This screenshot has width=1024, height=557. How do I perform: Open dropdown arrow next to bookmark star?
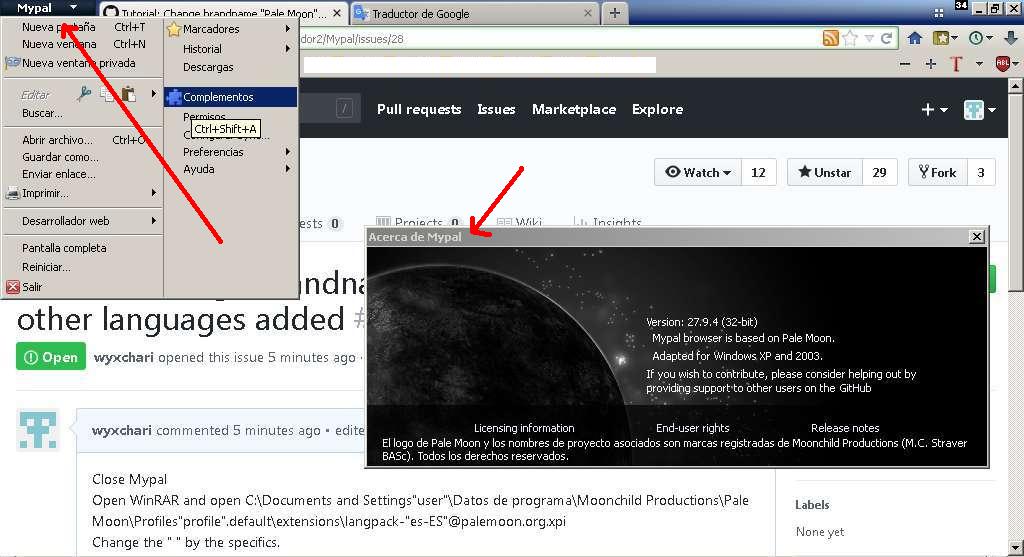coord(869,39)
